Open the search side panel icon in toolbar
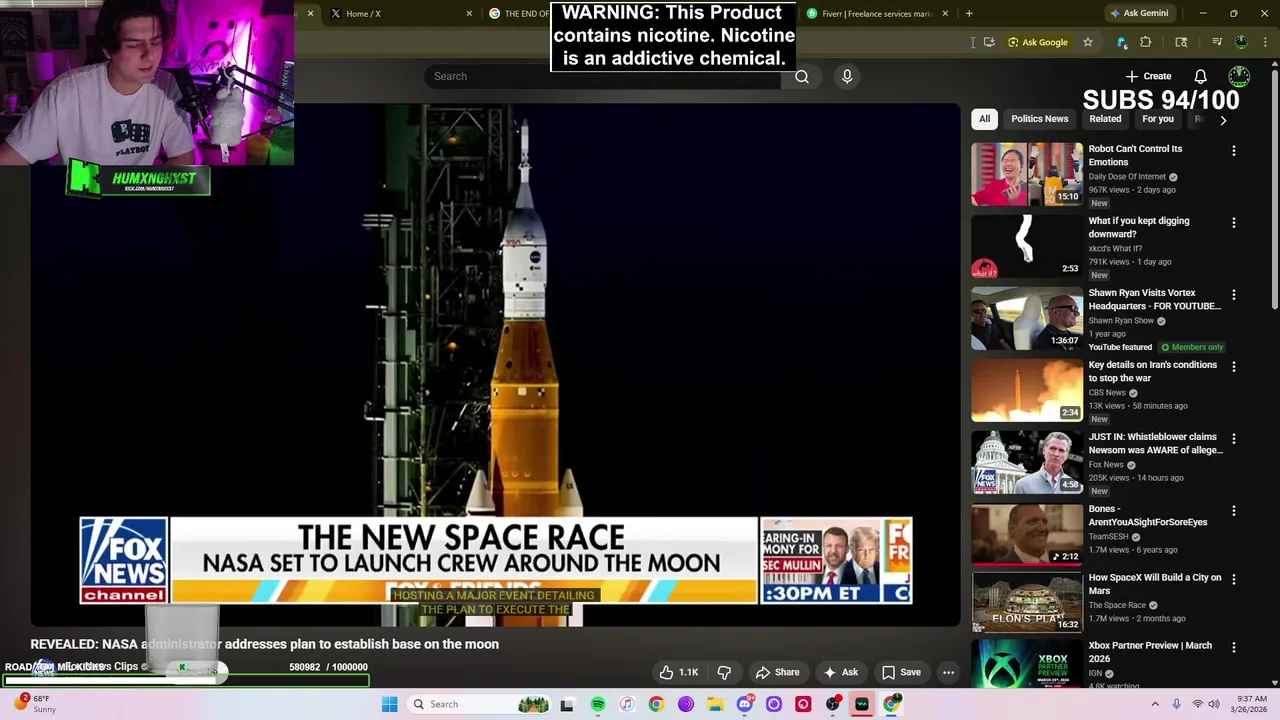Screen dimensions: 1280x720 coord(1181,42)
